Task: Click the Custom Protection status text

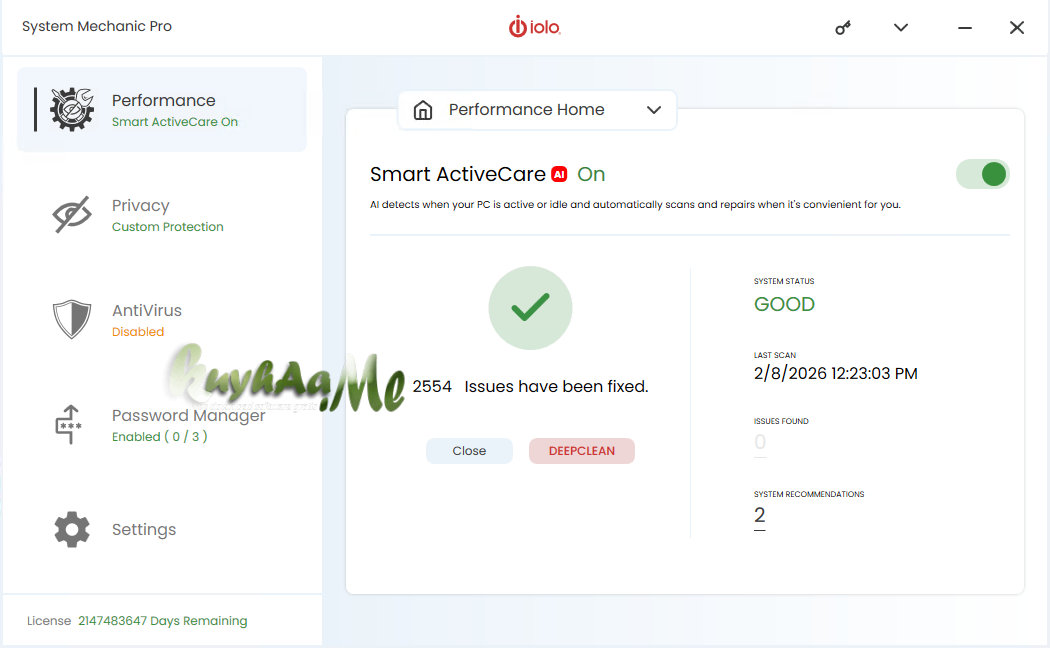Action: point(167,227)
